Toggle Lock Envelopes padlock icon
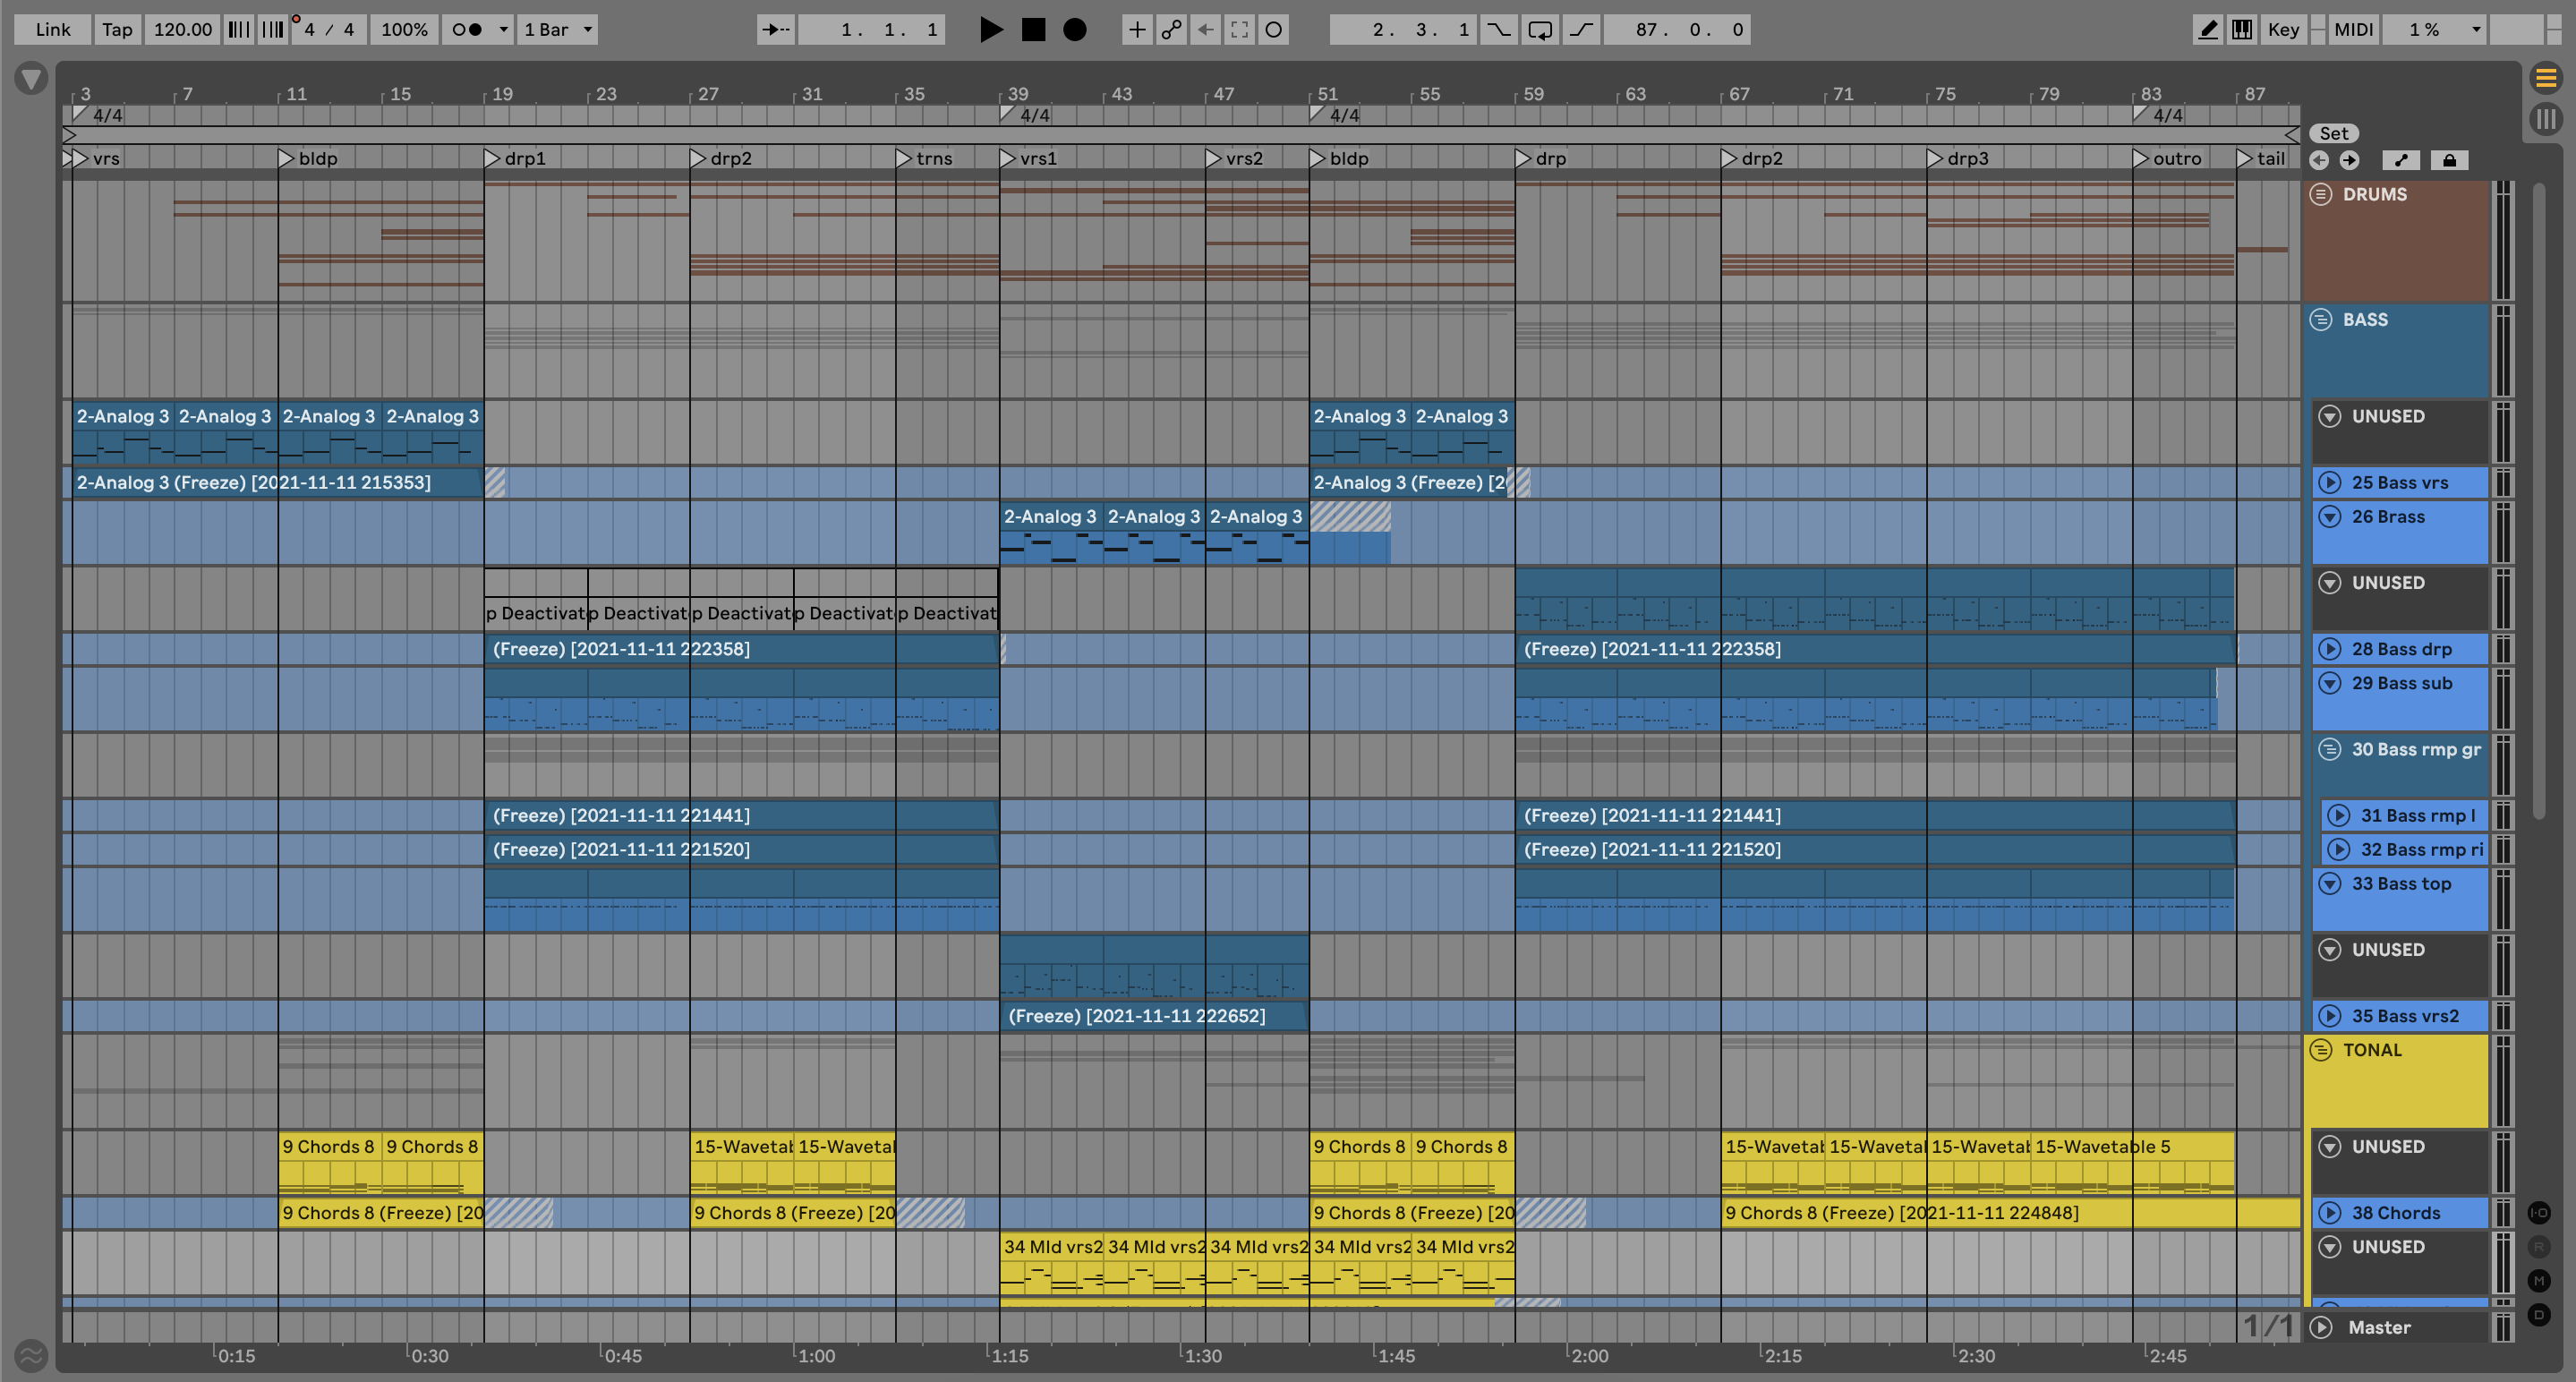The height and width of the screenshot is (1382, 2576). click(x=2449, y=160)
